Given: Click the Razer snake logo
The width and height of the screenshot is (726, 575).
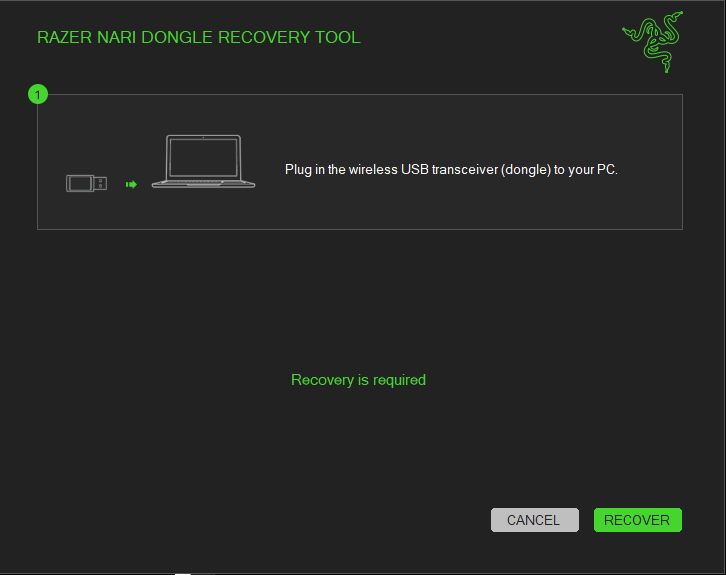Looking at the screenshot, I should [652, 42].
